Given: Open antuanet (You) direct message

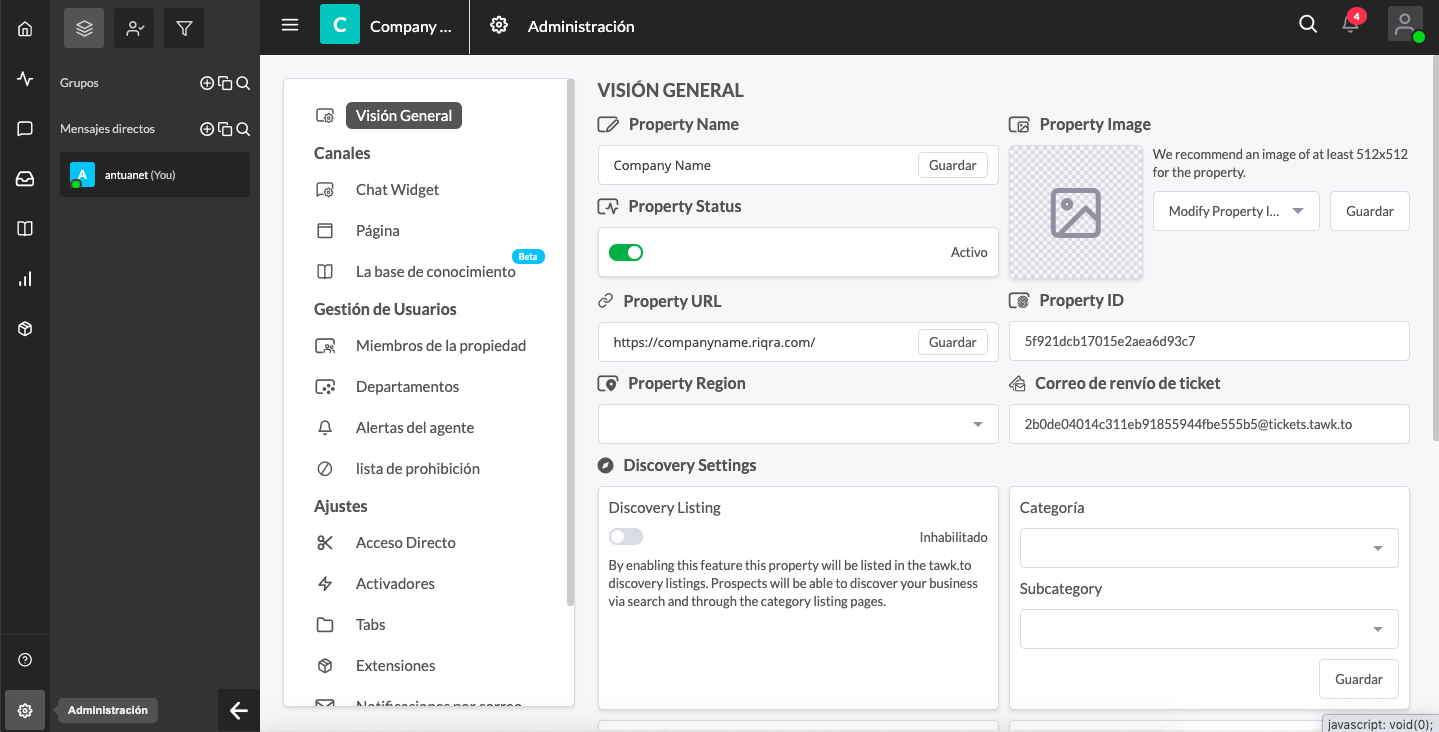Looking at the screenshot, I should [155, 175].
